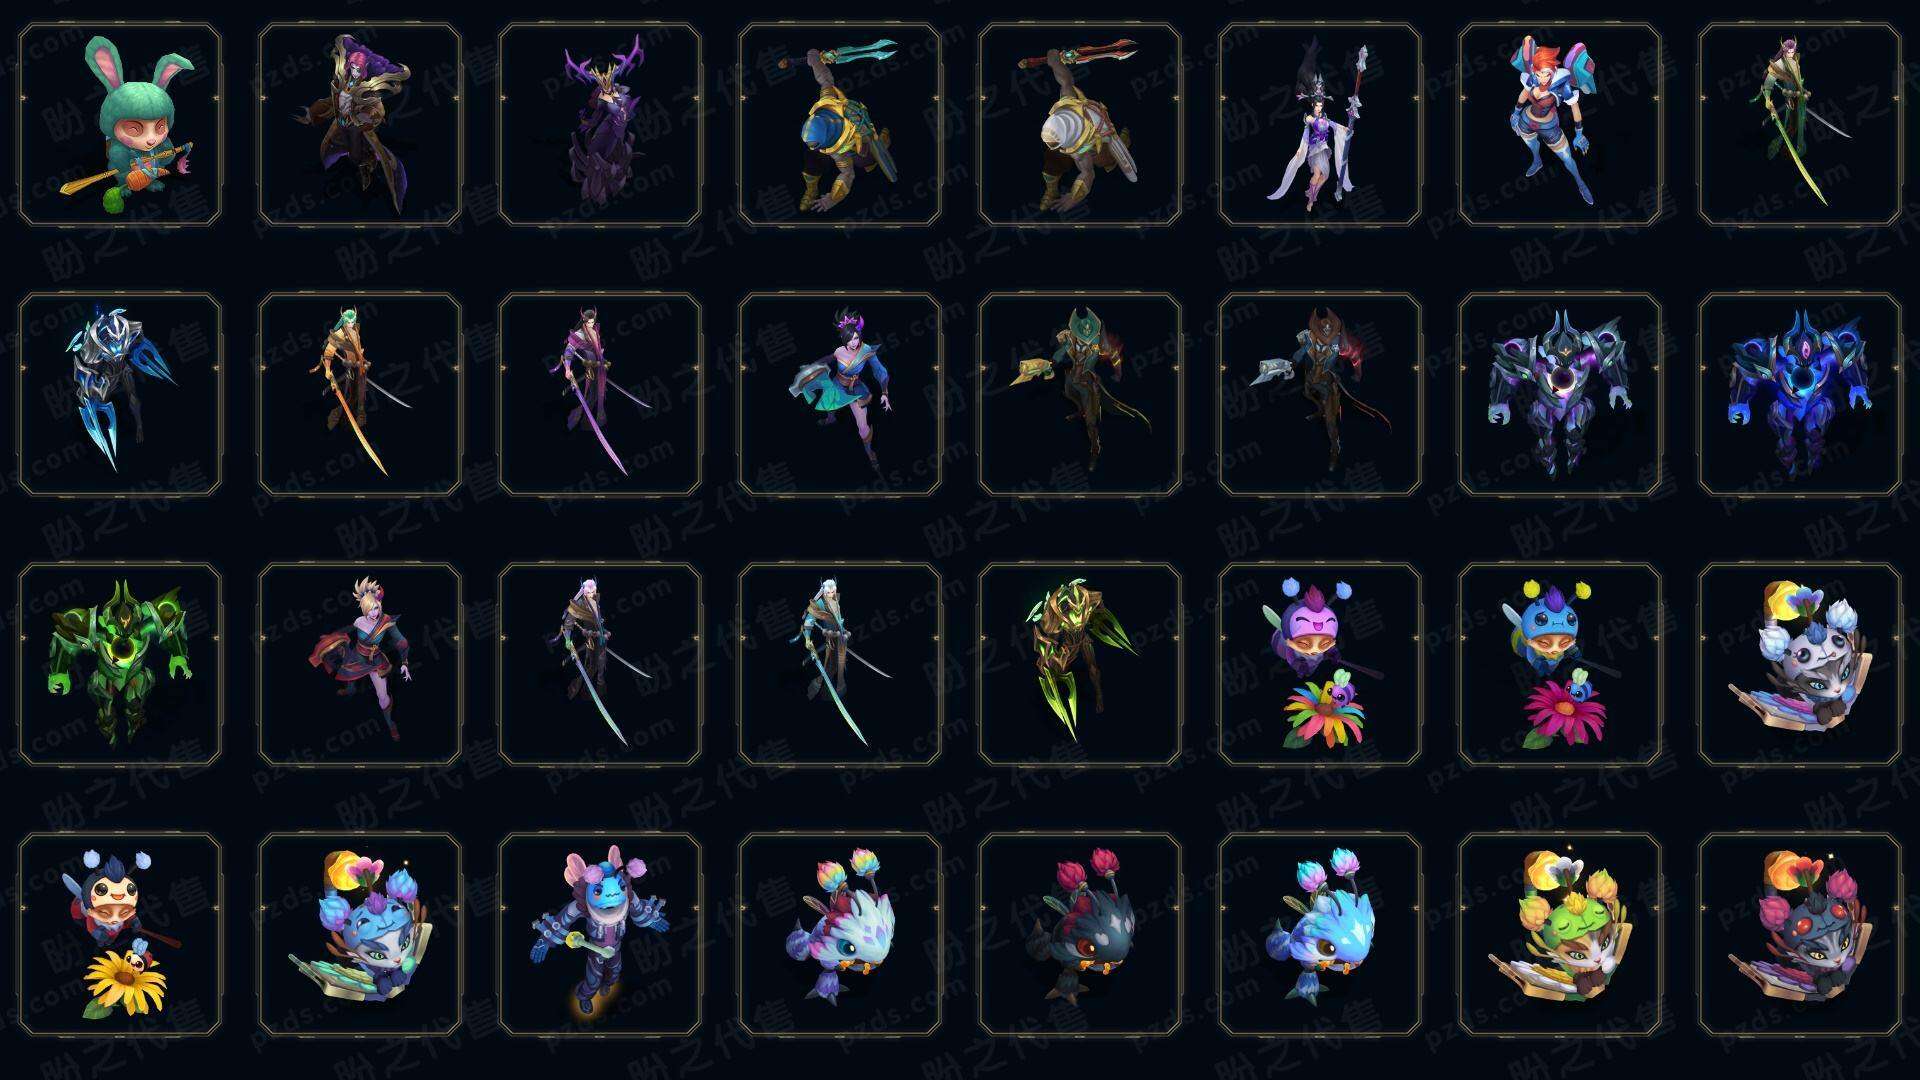Select the green-gold clawed armored warrior skin
Image resolution: width=1920 pixels, height=1080 pixels.
[1080, 664]
